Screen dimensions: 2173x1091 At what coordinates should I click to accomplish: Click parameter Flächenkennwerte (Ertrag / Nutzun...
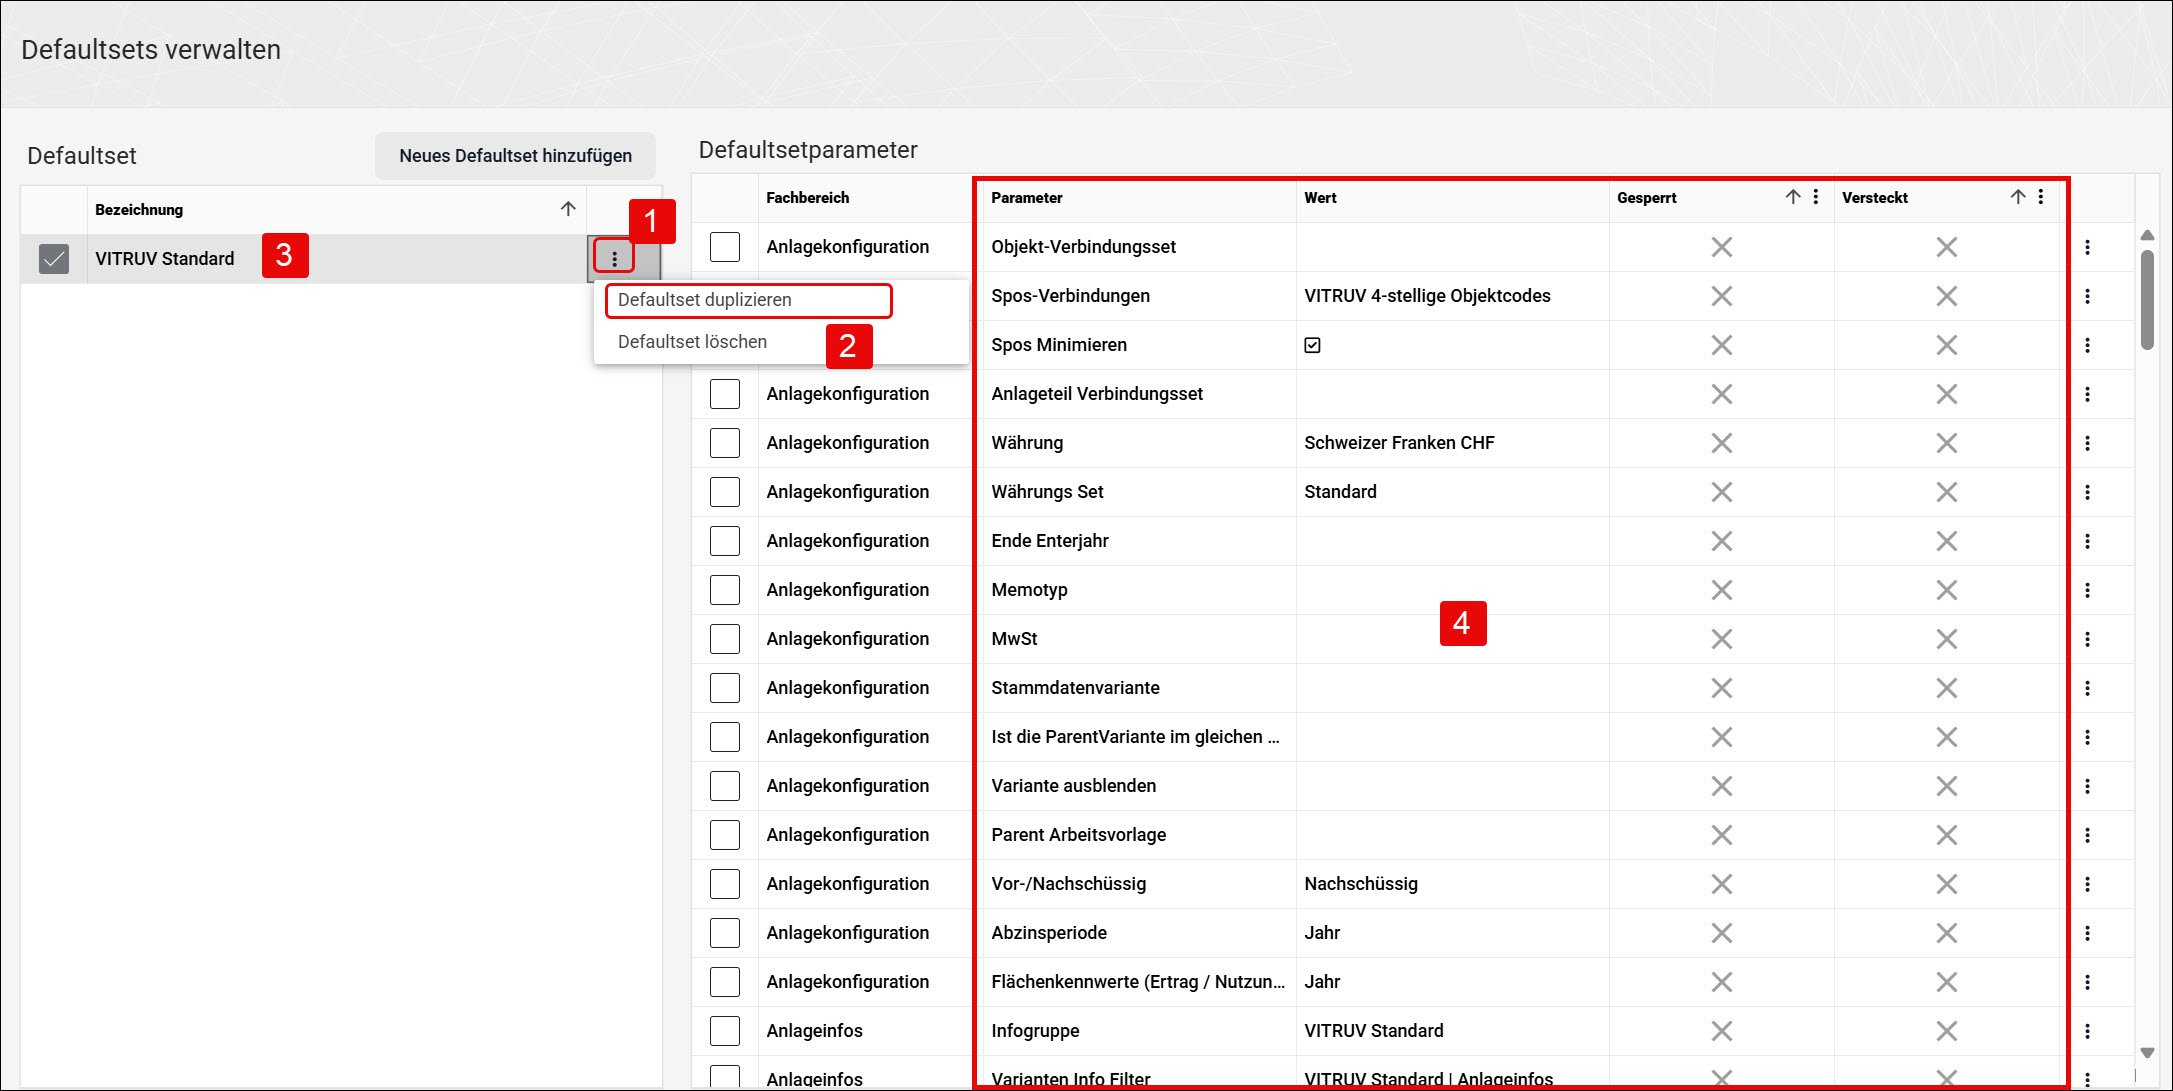coord(1137,982)
